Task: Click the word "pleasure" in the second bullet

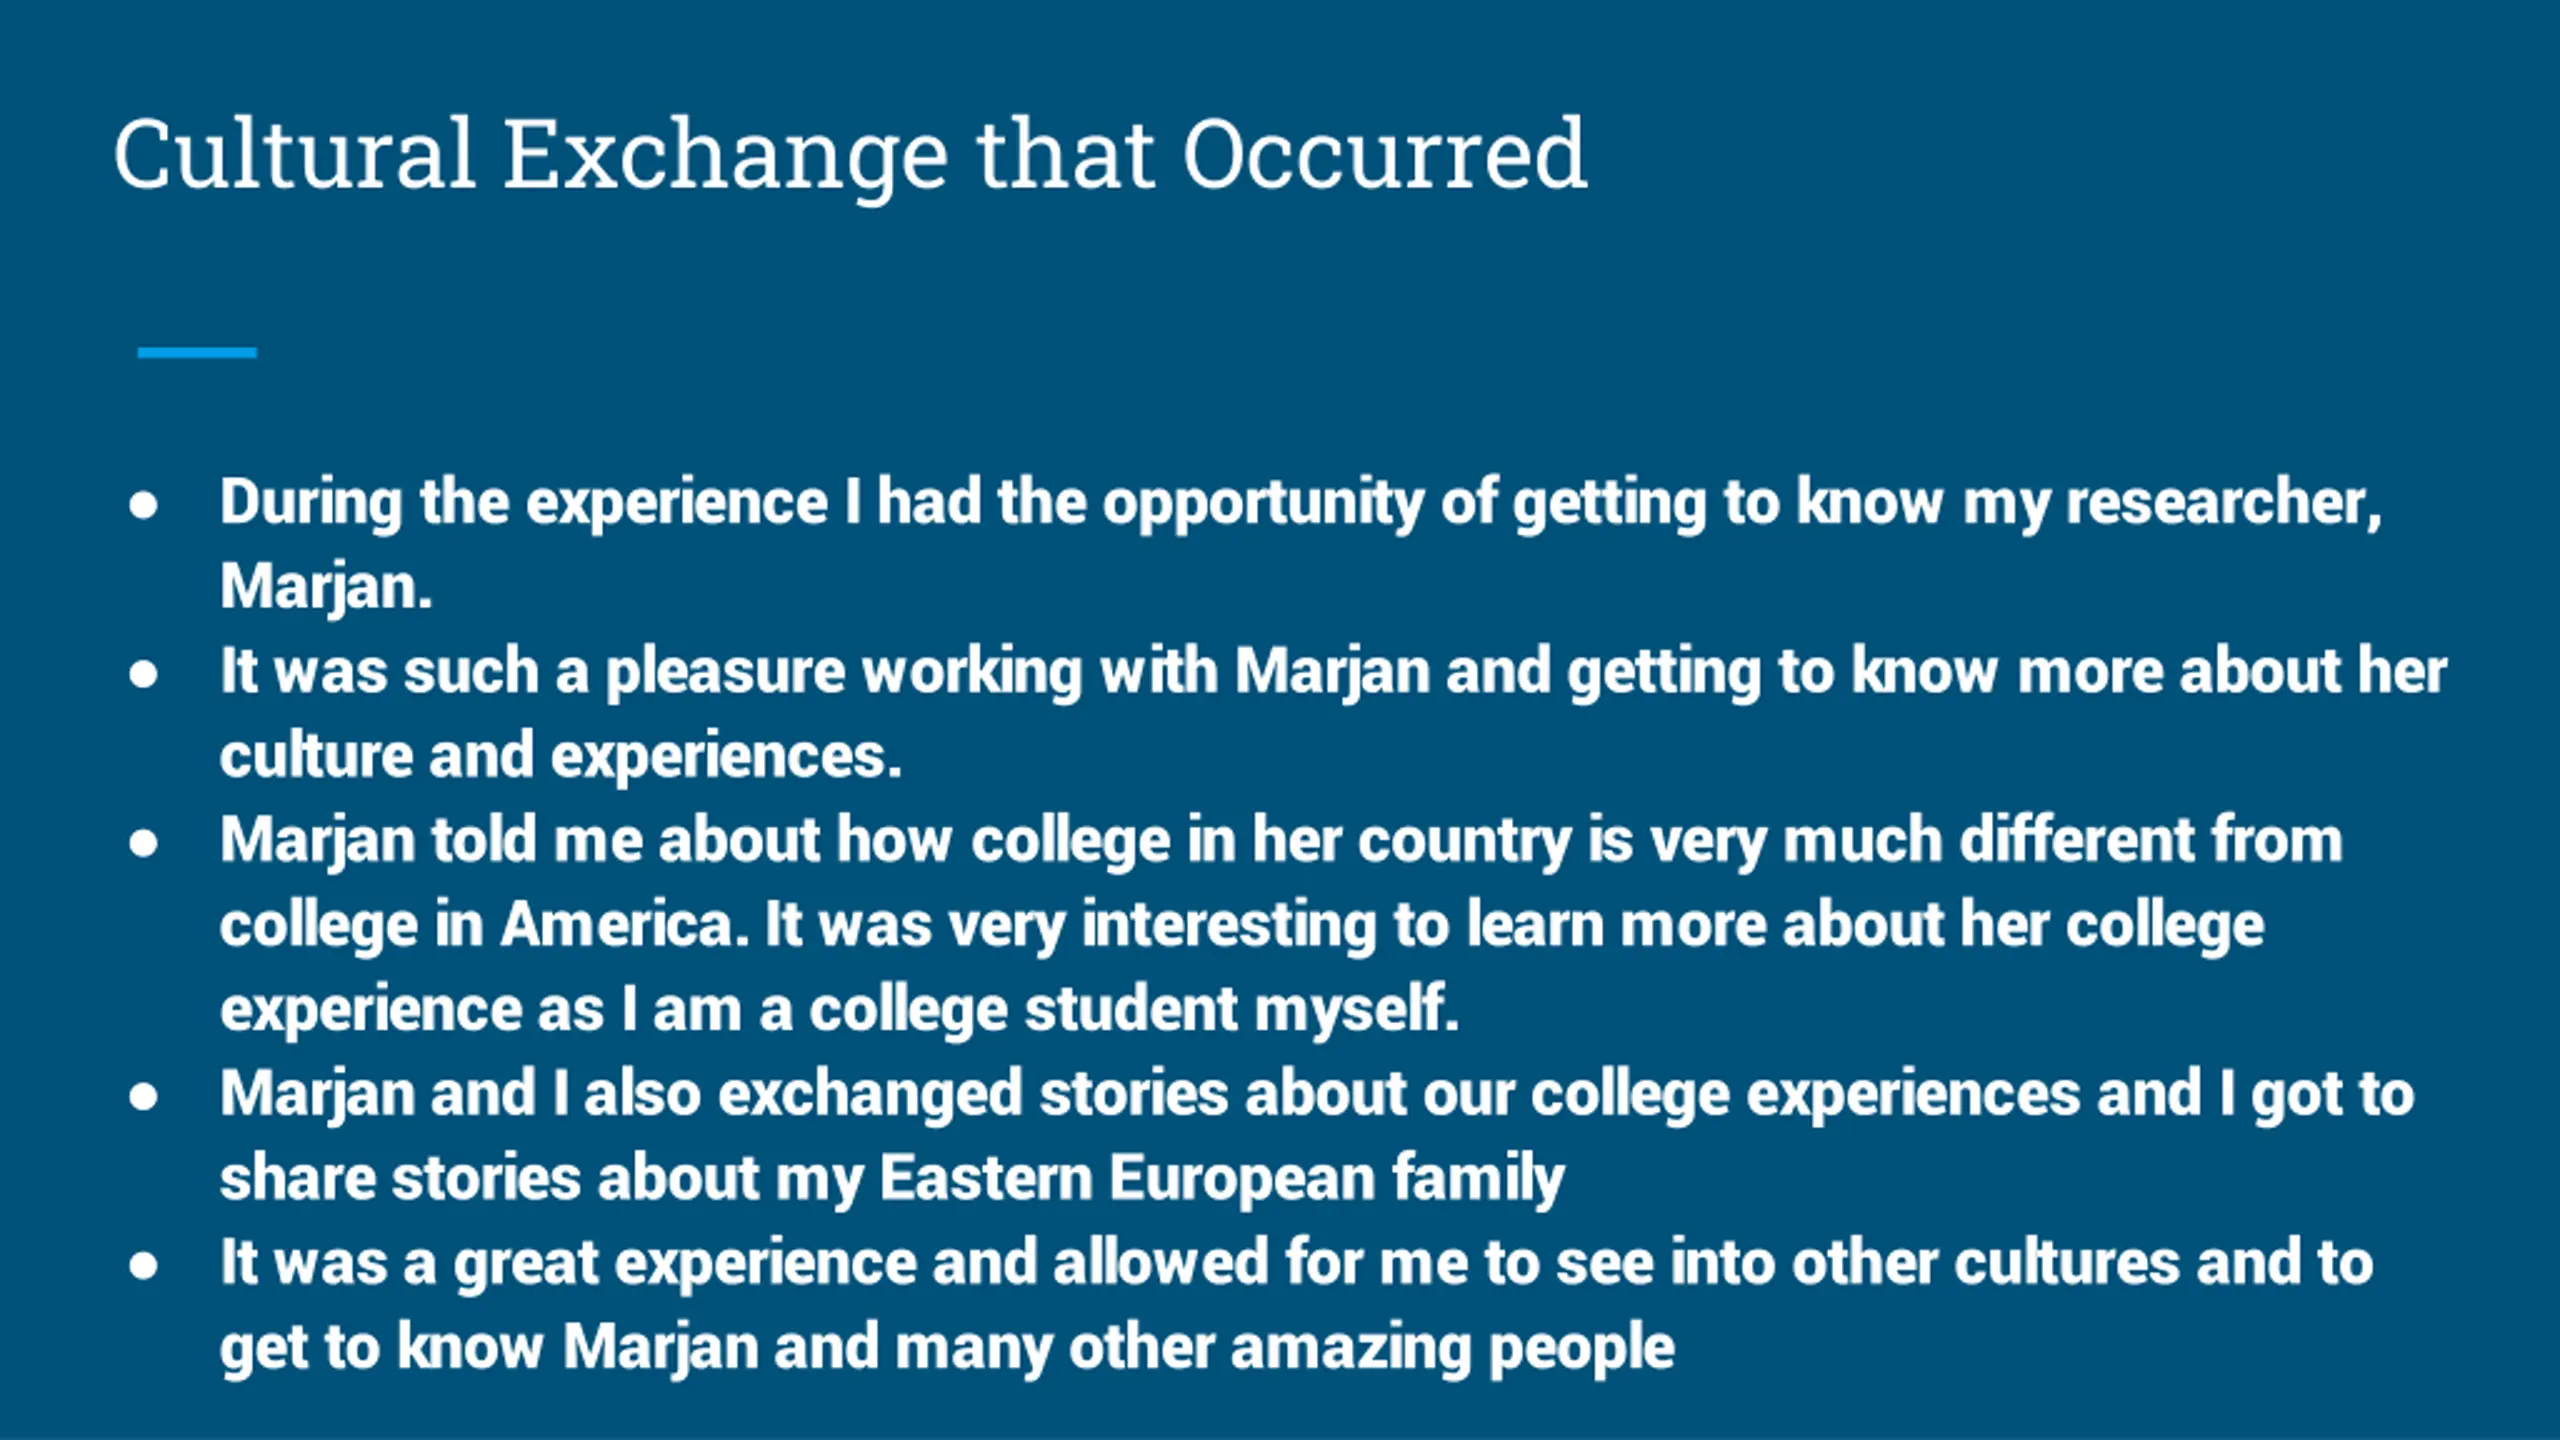Action: pyautogui.click(x=726, y=673)
